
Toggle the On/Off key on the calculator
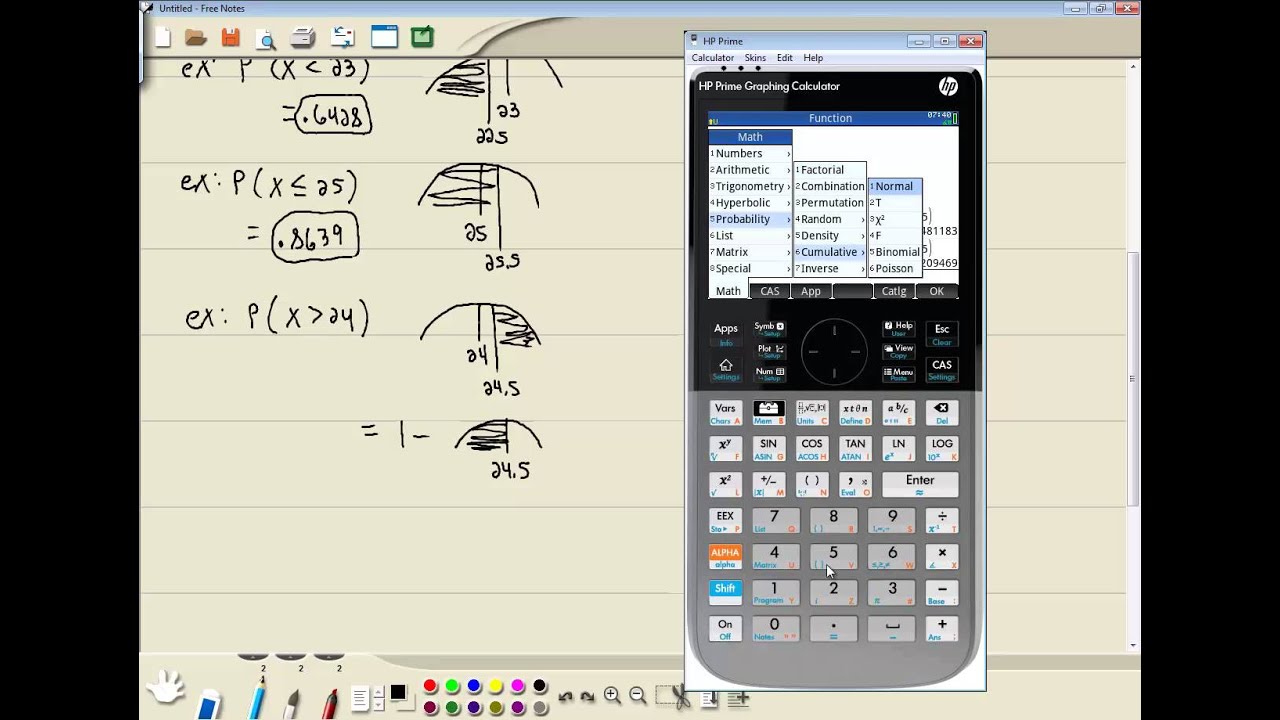(x=725, y=628)
